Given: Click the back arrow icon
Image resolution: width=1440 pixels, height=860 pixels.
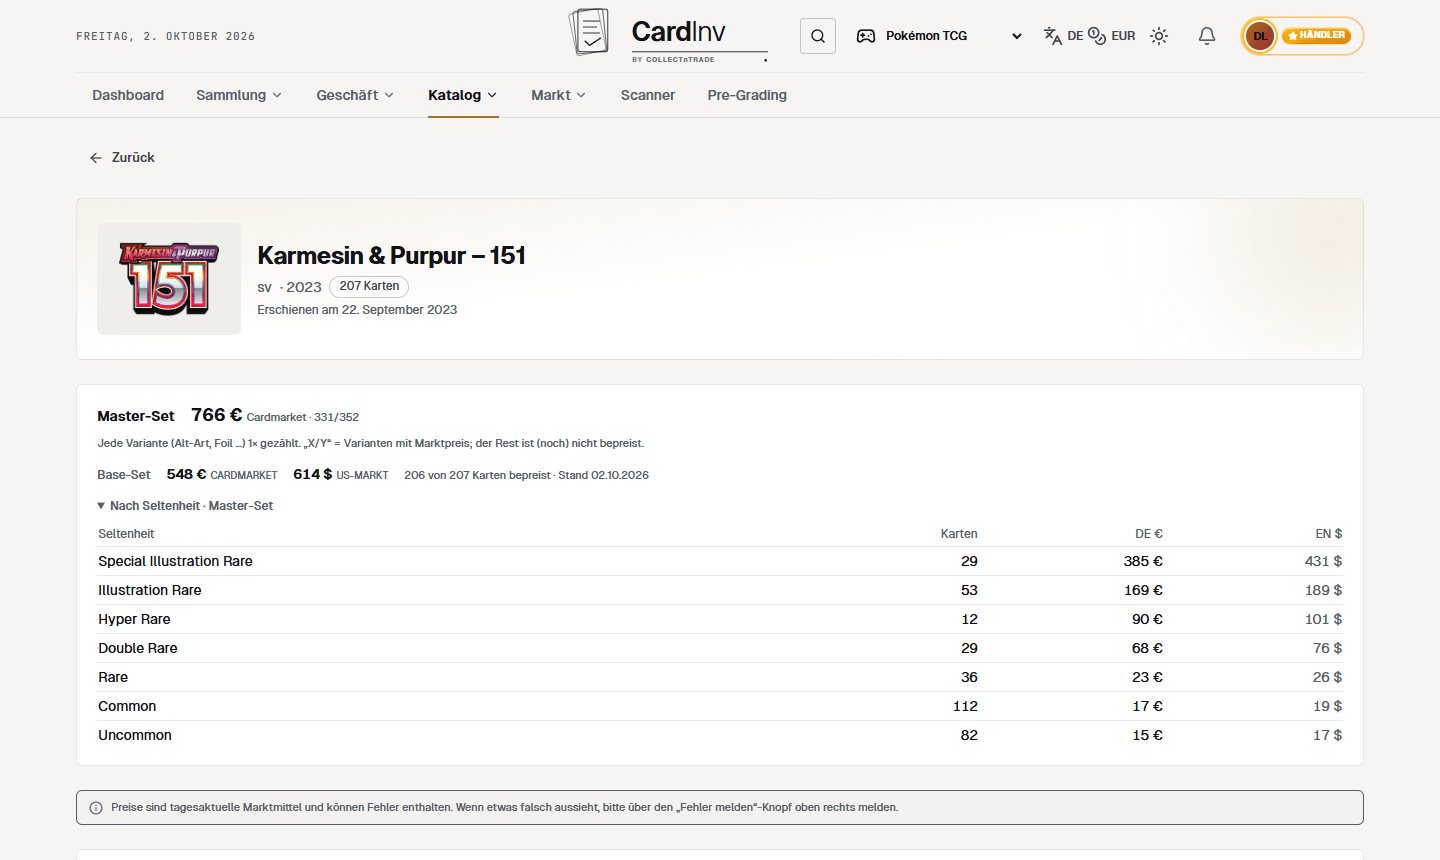Looking at the screenshot, I should click(x=96, y=158).
